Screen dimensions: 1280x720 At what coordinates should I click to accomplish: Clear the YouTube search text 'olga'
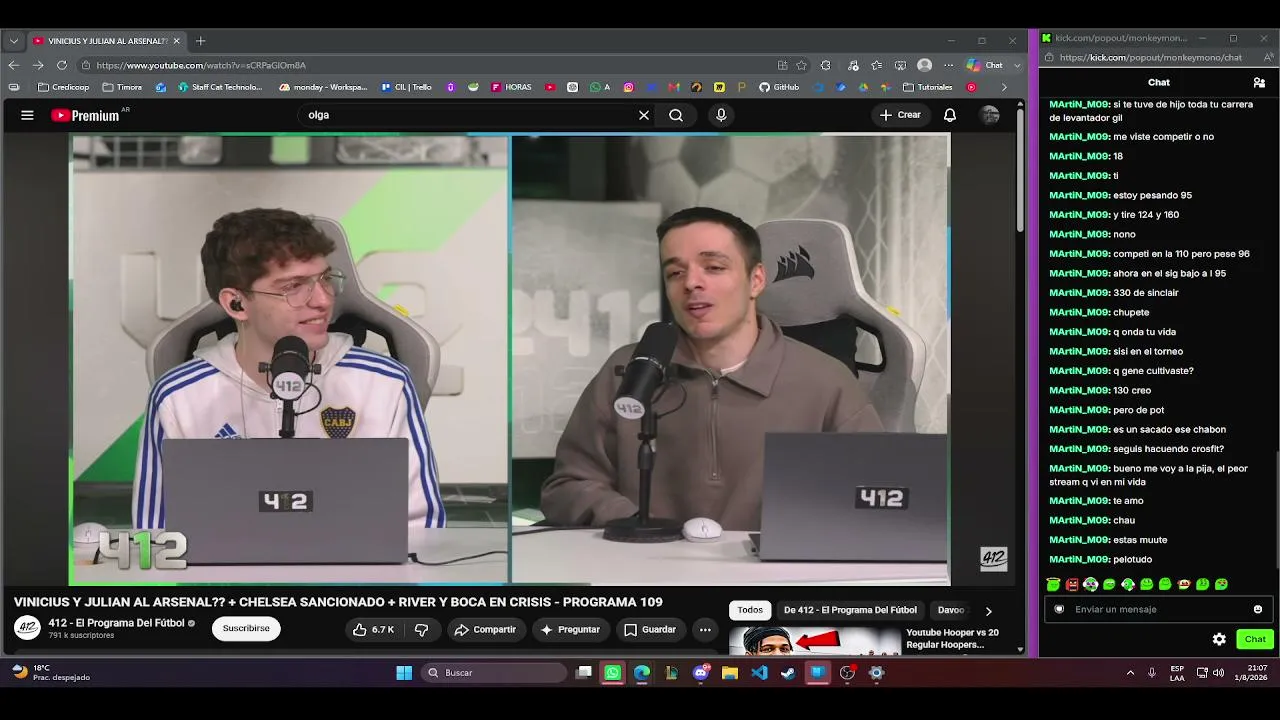pos(644,115)
